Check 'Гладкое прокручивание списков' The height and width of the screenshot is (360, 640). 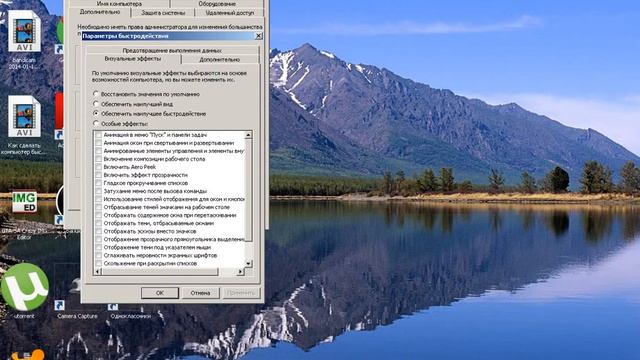coord(98,183)
